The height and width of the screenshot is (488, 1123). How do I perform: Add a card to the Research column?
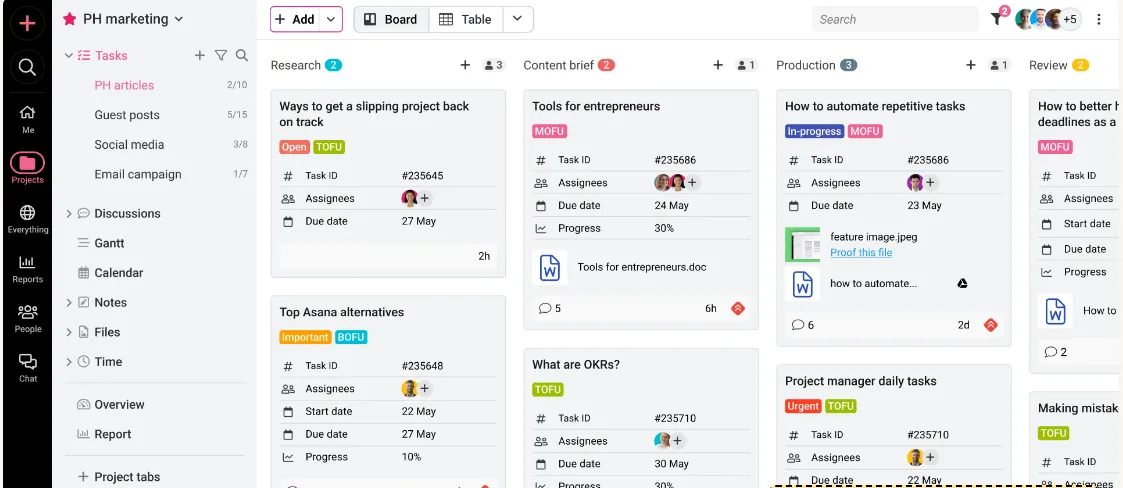click(x=465, y=65)
